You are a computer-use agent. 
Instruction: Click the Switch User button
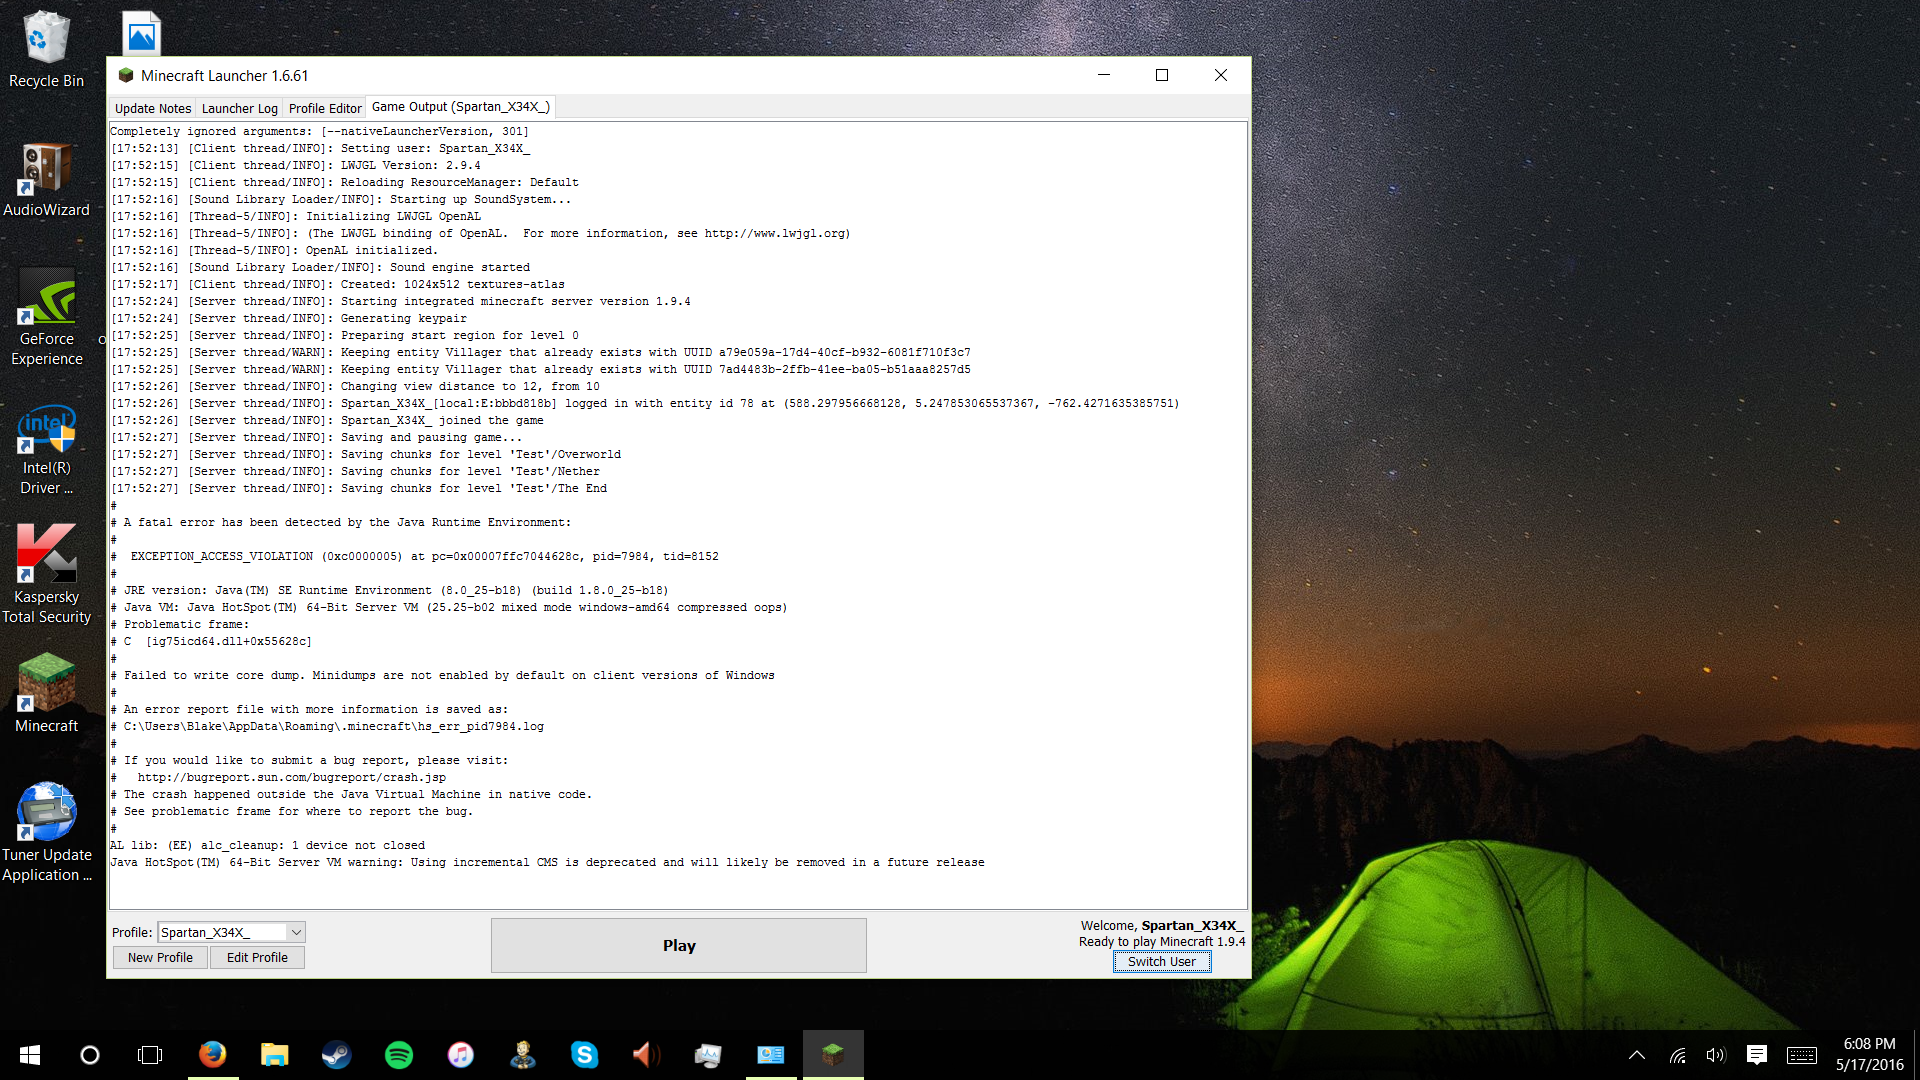coord(1161,961)
